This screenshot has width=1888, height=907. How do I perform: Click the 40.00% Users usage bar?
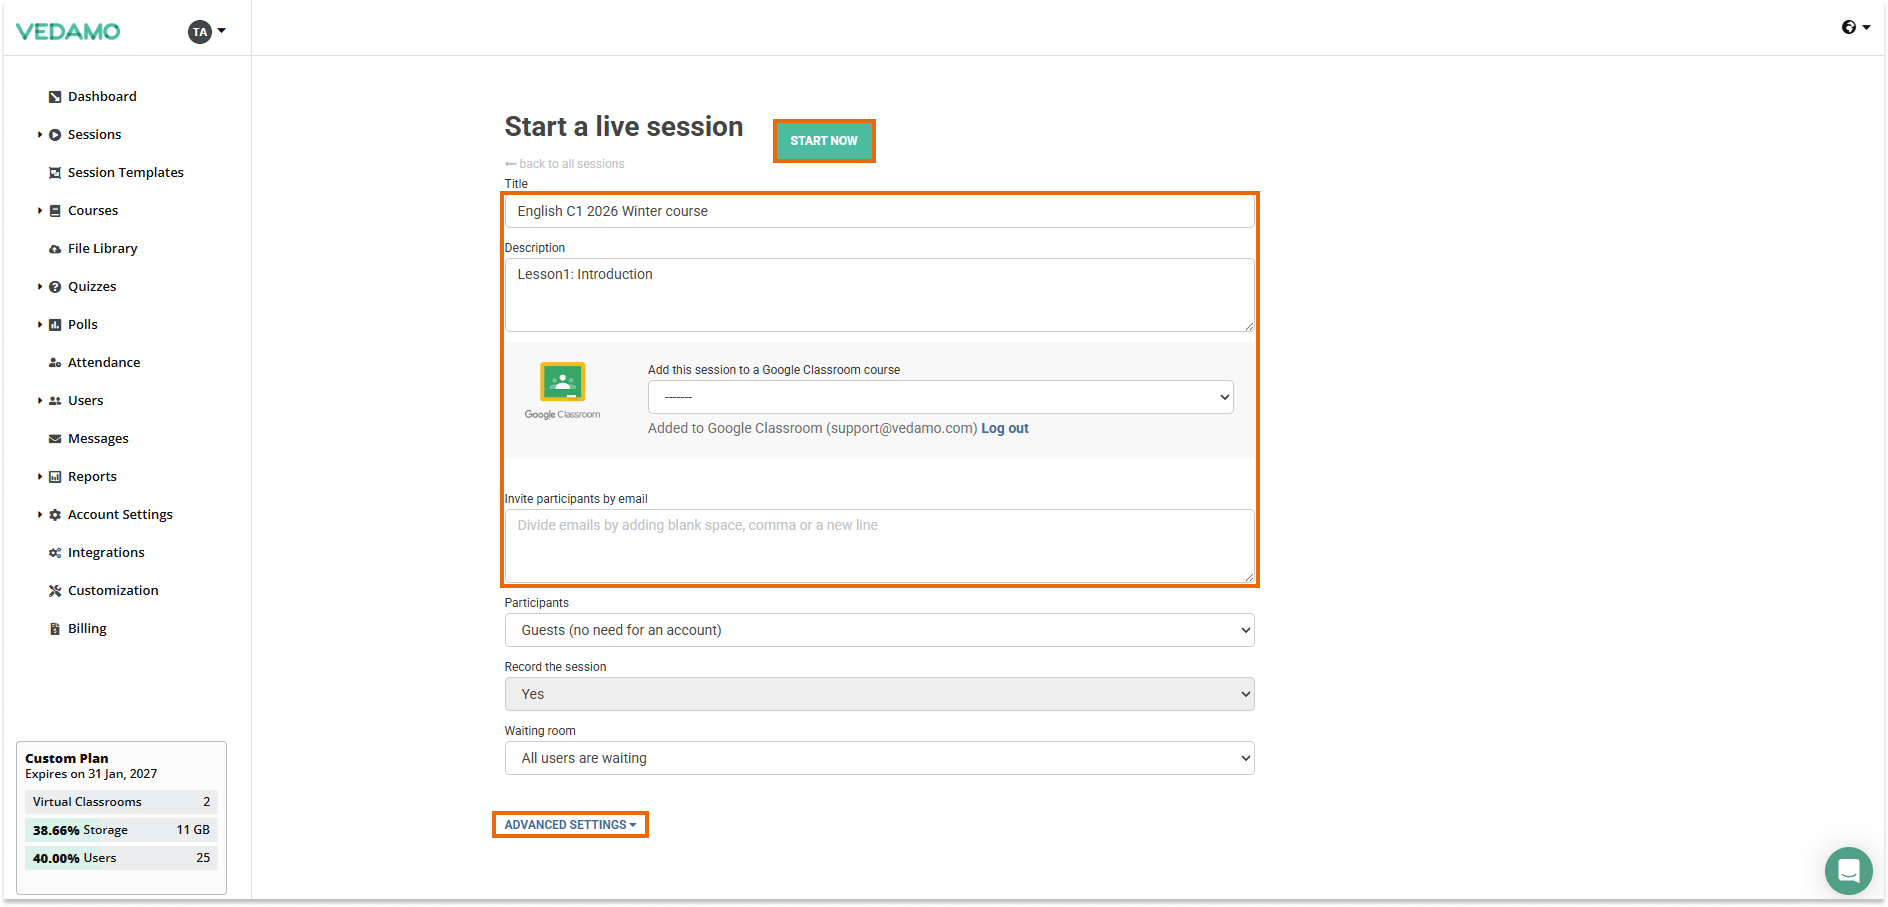click(121, 858)
